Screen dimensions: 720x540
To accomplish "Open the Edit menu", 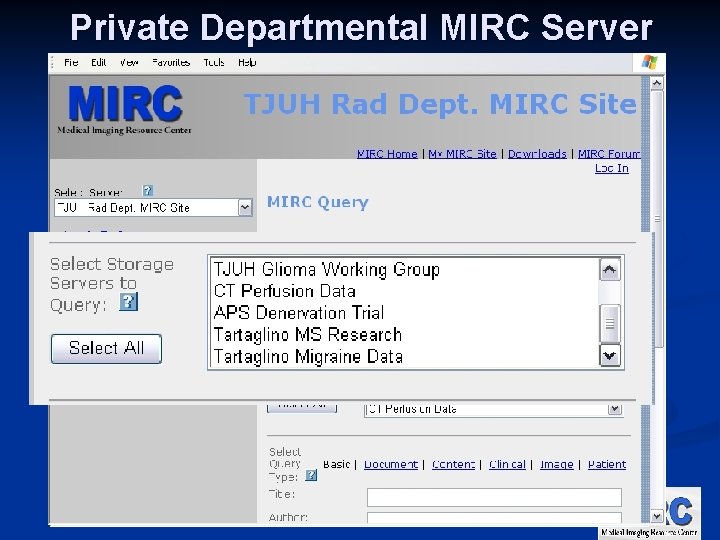I will (98, 62).
